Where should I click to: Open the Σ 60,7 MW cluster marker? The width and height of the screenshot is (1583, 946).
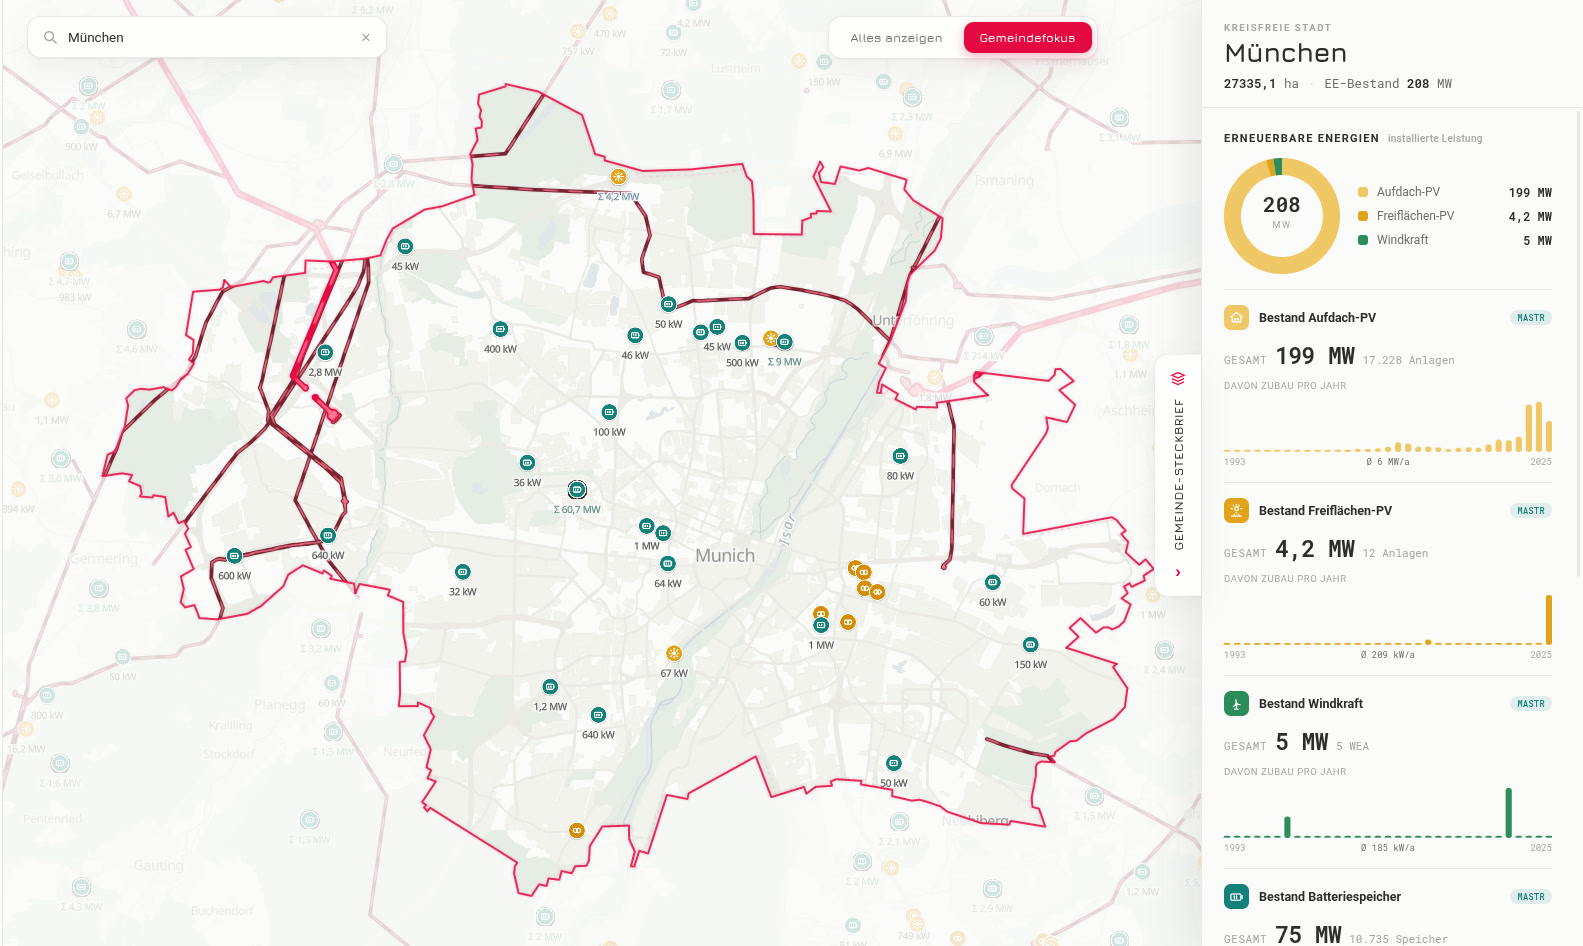pos(577,490)
